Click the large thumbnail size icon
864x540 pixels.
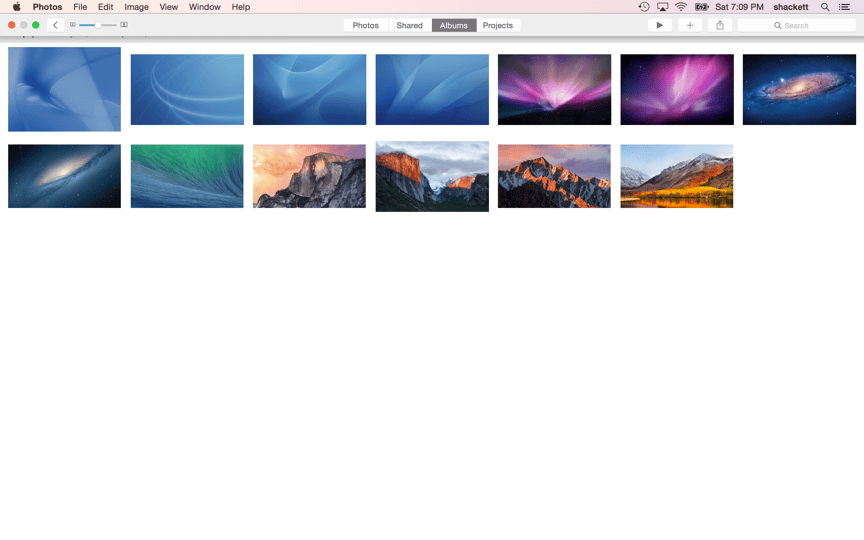(124, 25)
